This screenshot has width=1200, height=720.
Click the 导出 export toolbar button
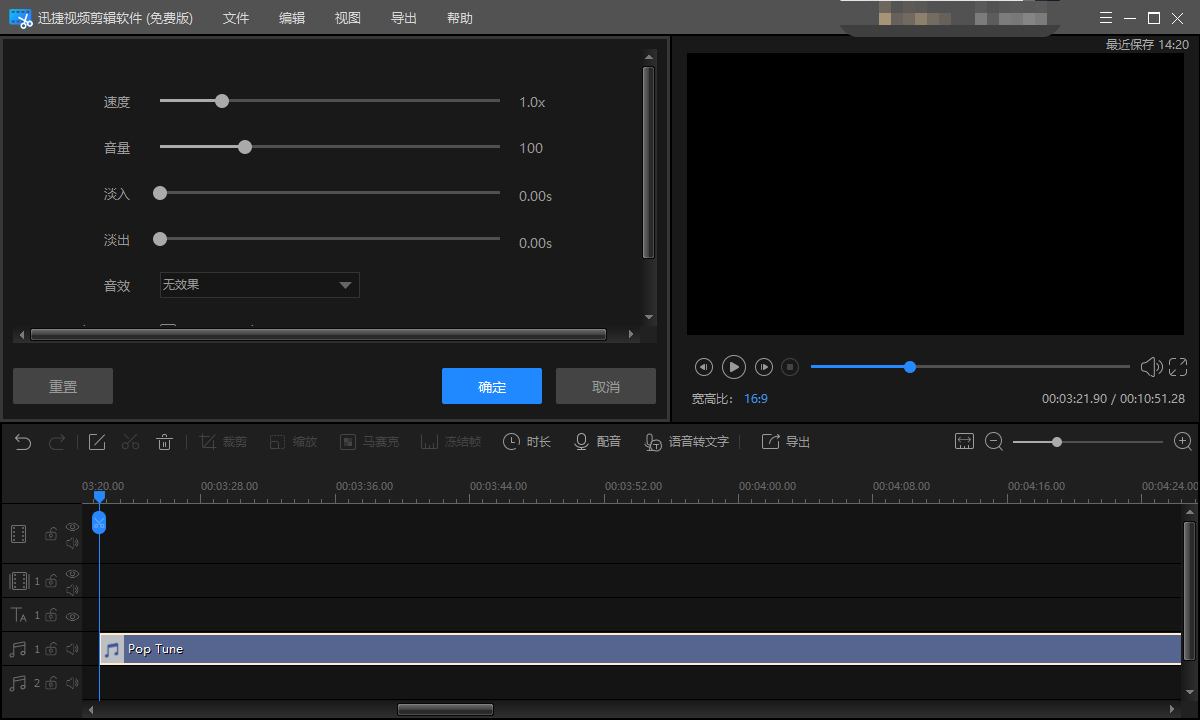(x=786, y=442)
